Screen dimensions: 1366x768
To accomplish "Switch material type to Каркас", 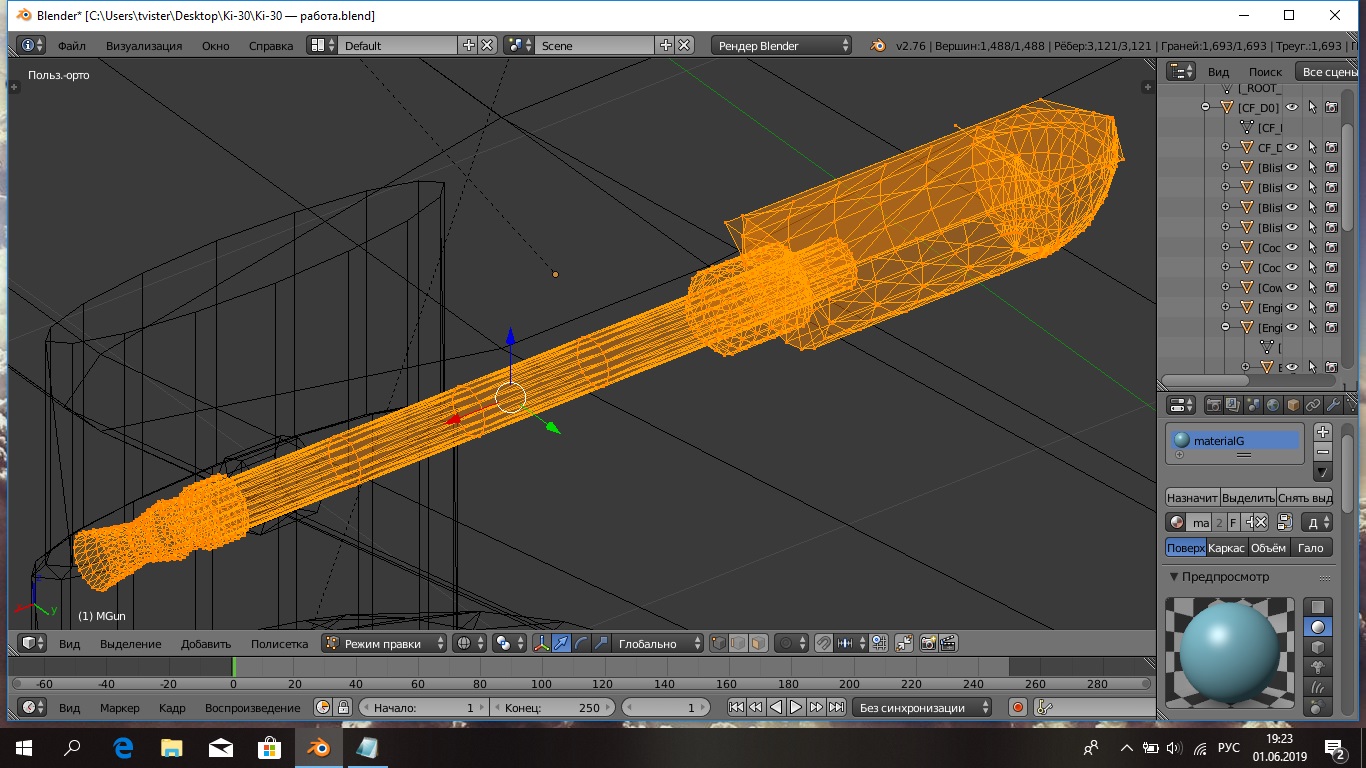I will [1226, 547].
